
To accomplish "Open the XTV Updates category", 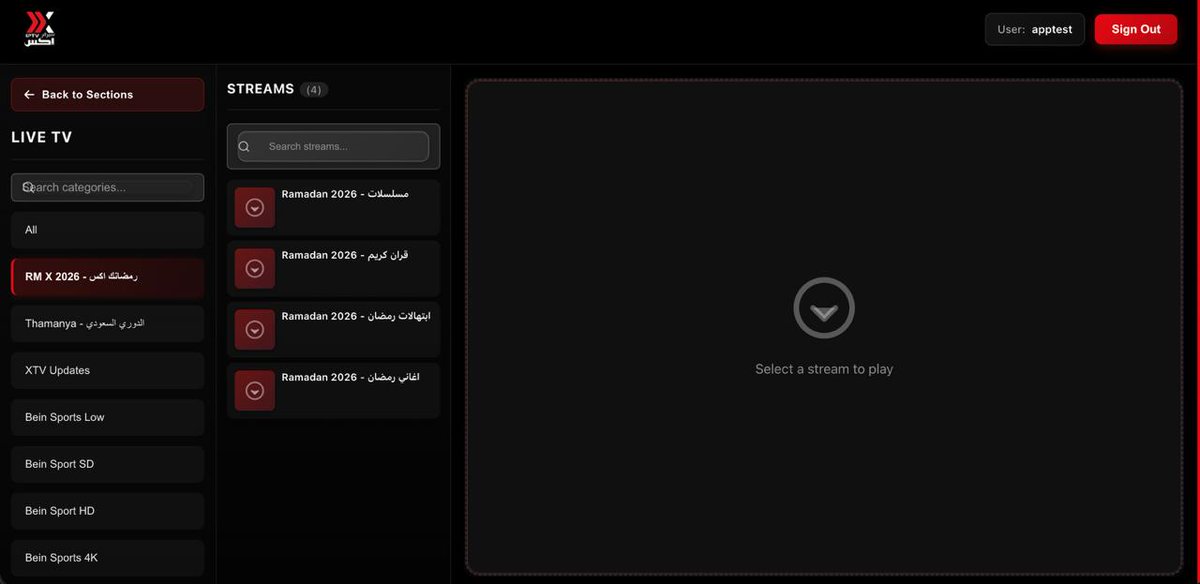I will point(108,371).
